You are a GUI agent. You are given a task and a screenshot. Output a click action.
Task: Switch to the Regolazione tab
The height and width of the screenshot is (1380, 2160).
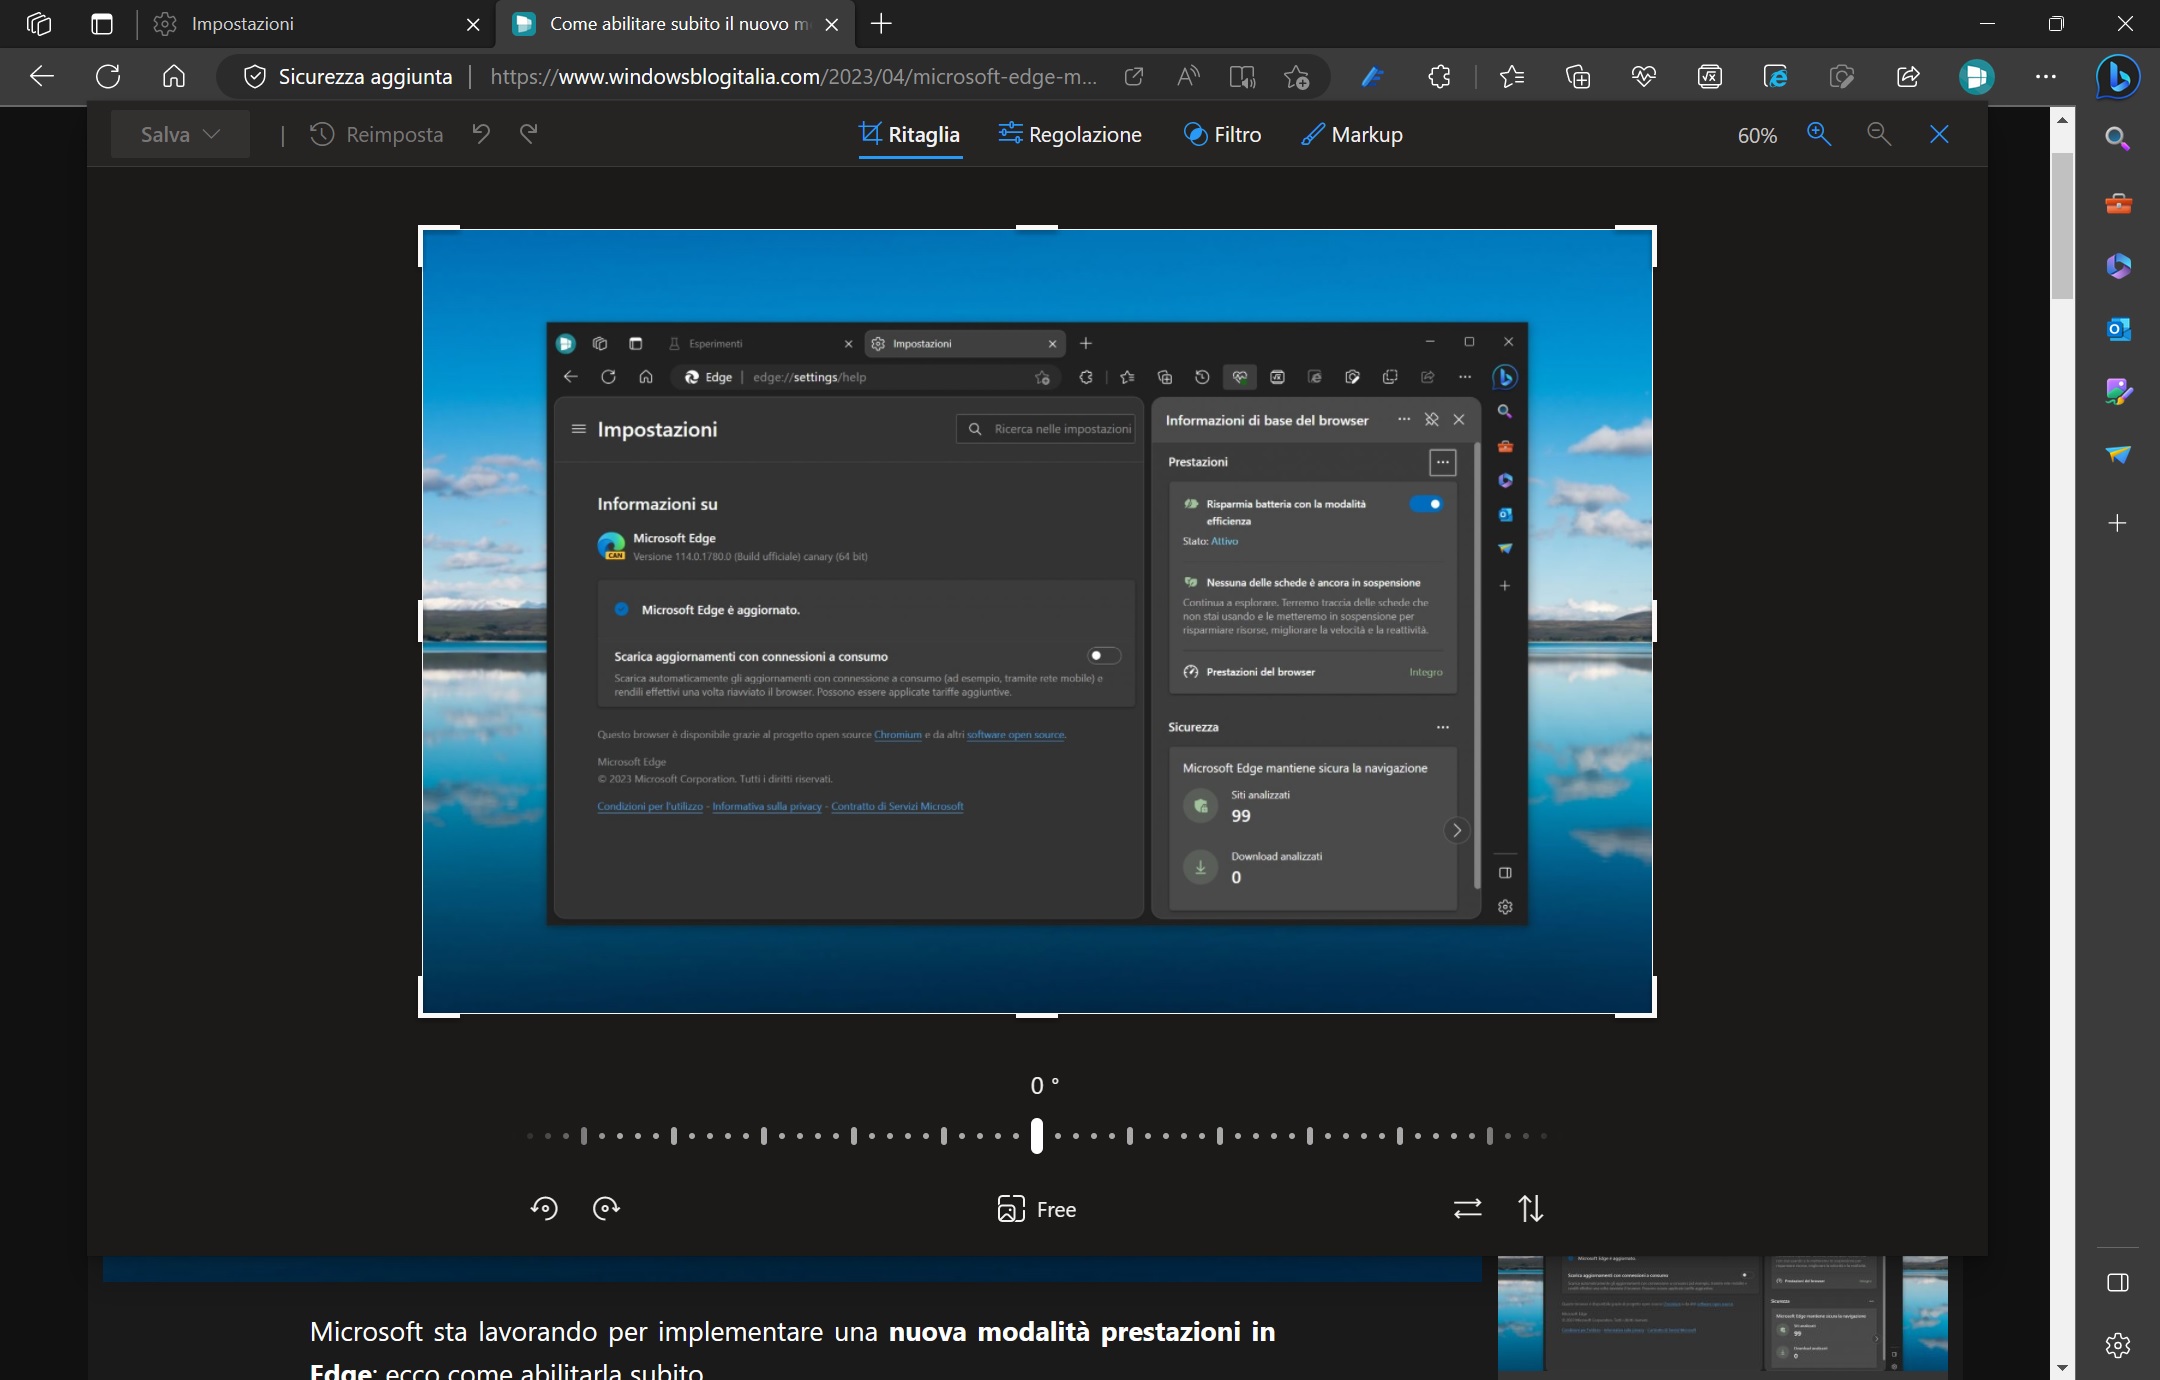1070,134
